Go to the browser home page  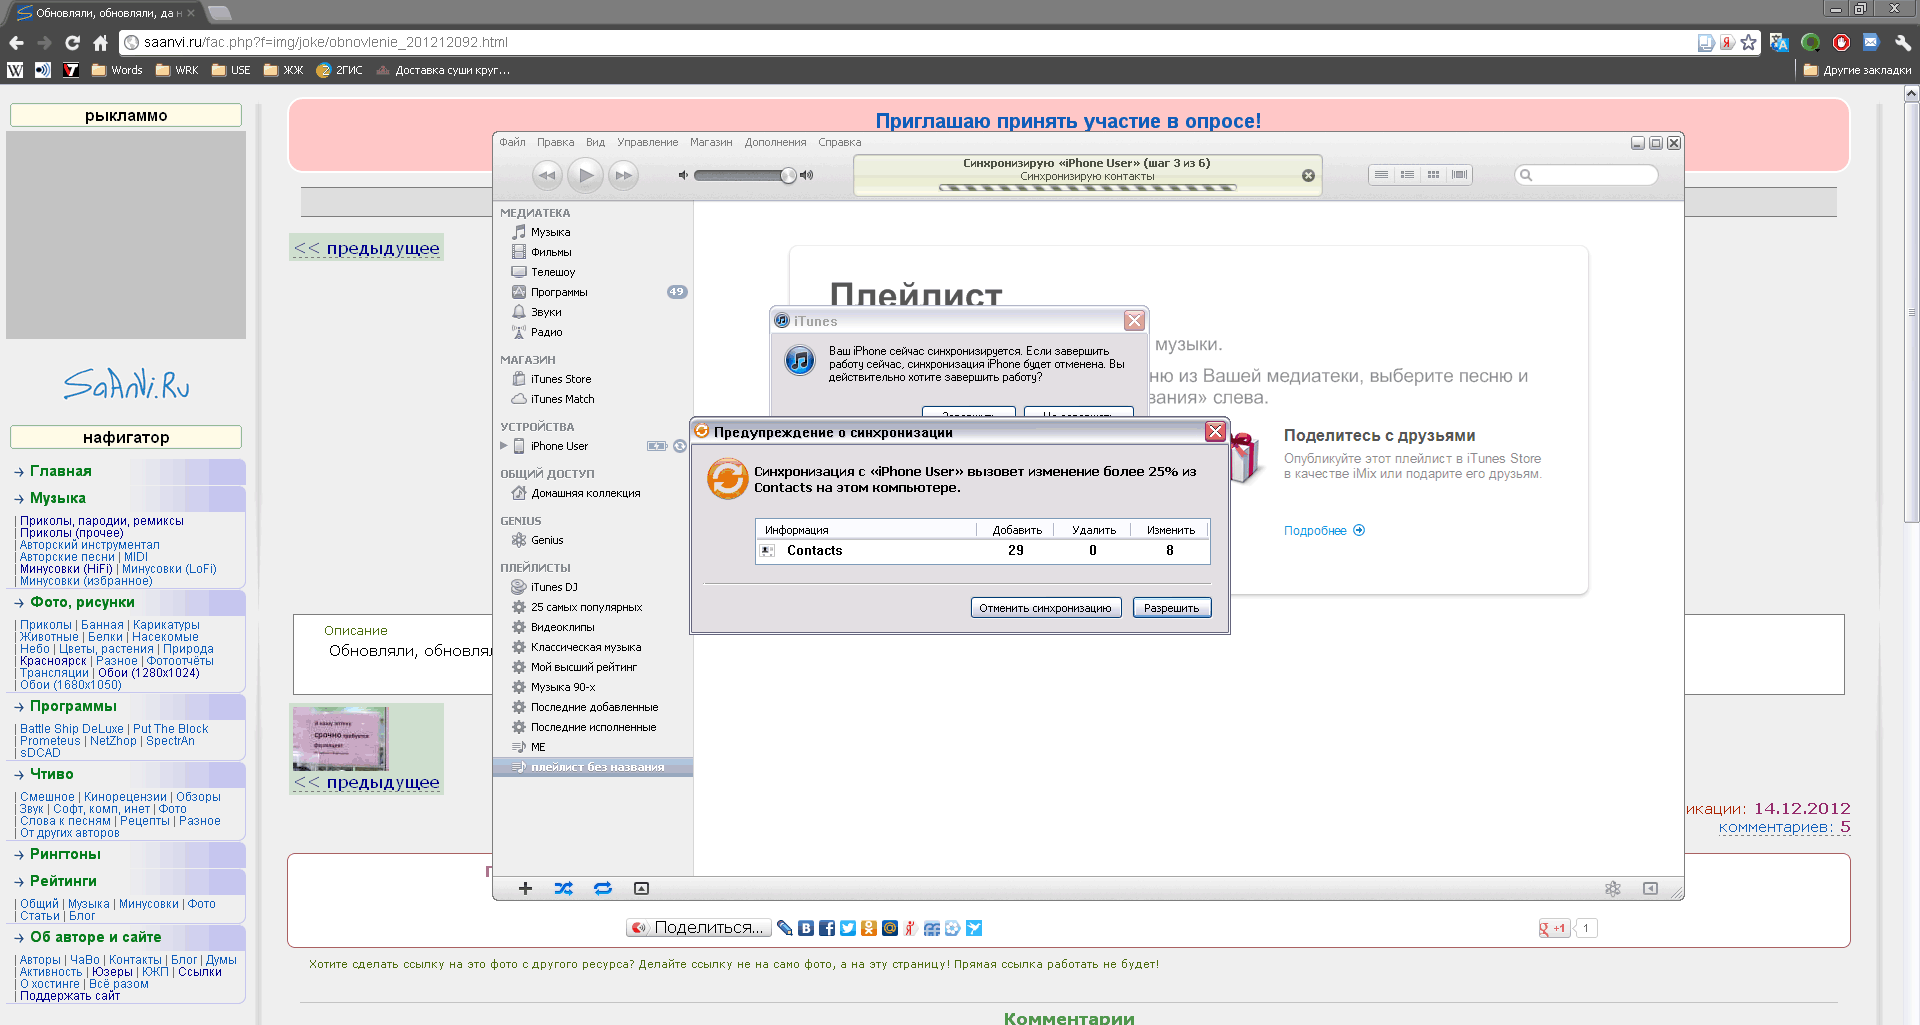[100, 42]
